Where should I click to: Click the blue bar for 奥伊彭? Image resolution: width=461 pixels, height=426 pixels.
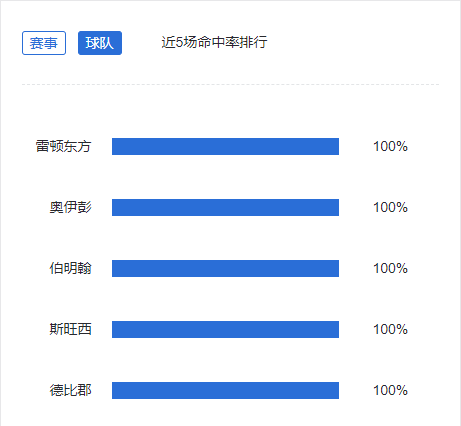click(225, 207)
